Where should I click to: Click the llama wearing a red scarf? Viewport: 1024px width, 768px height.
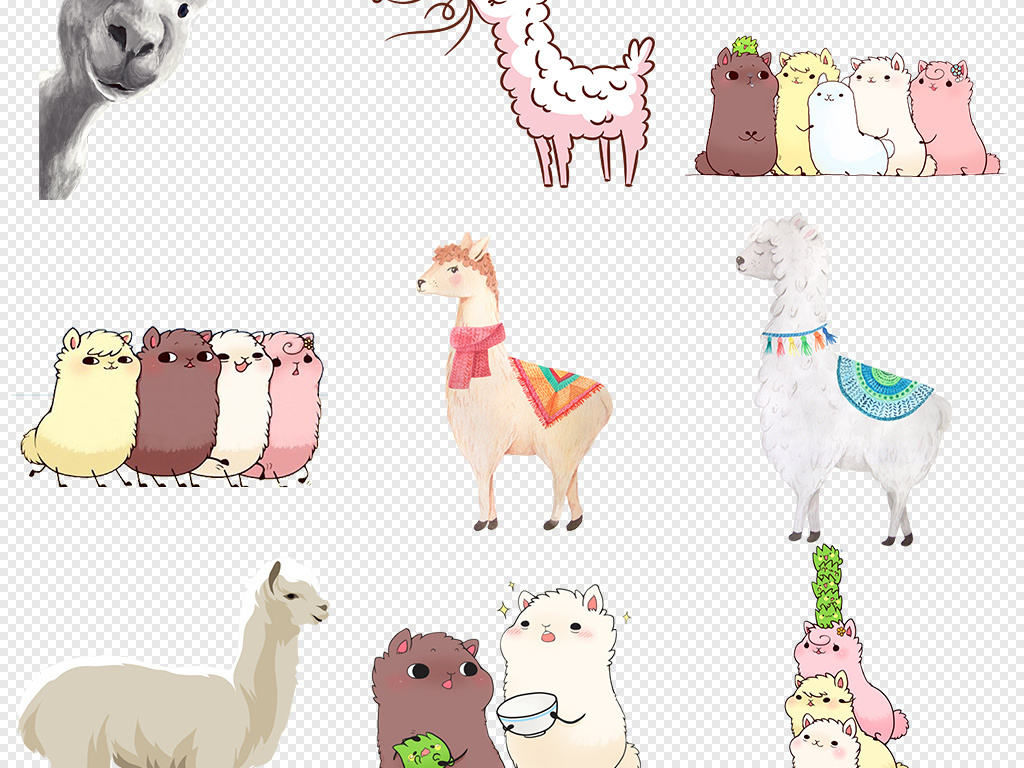pyautogui.click(x=515, y=381)
